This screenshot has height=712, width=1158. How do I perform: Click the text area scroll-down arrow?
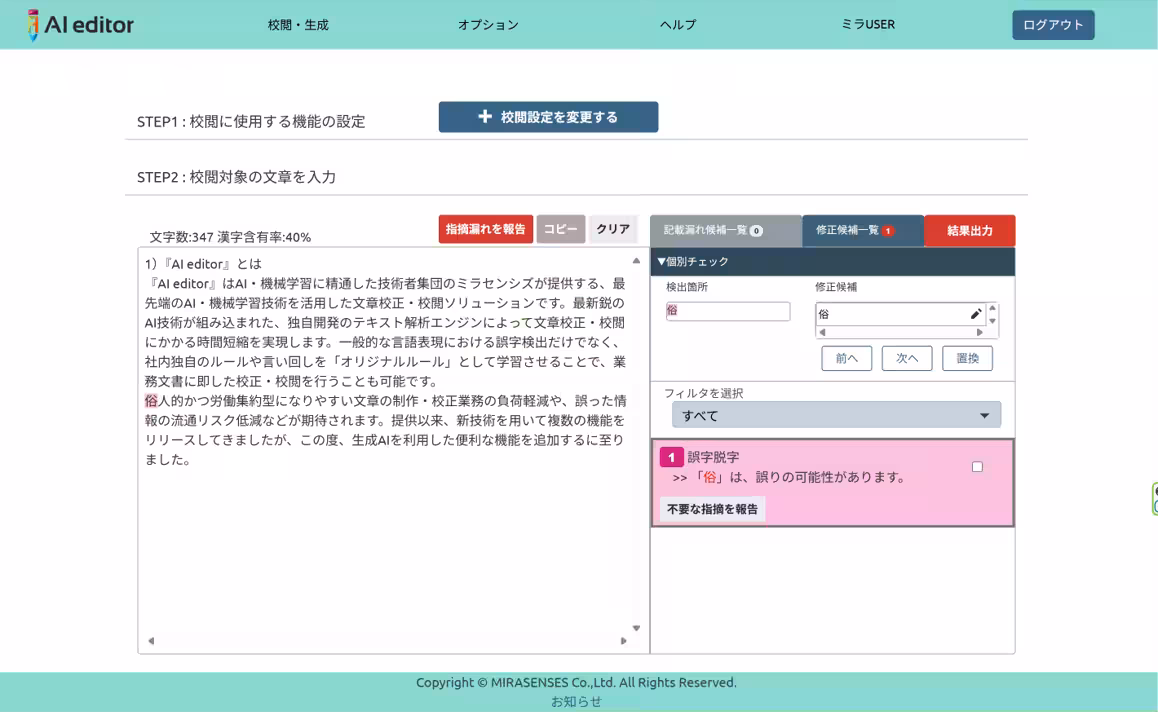[636, 628]
